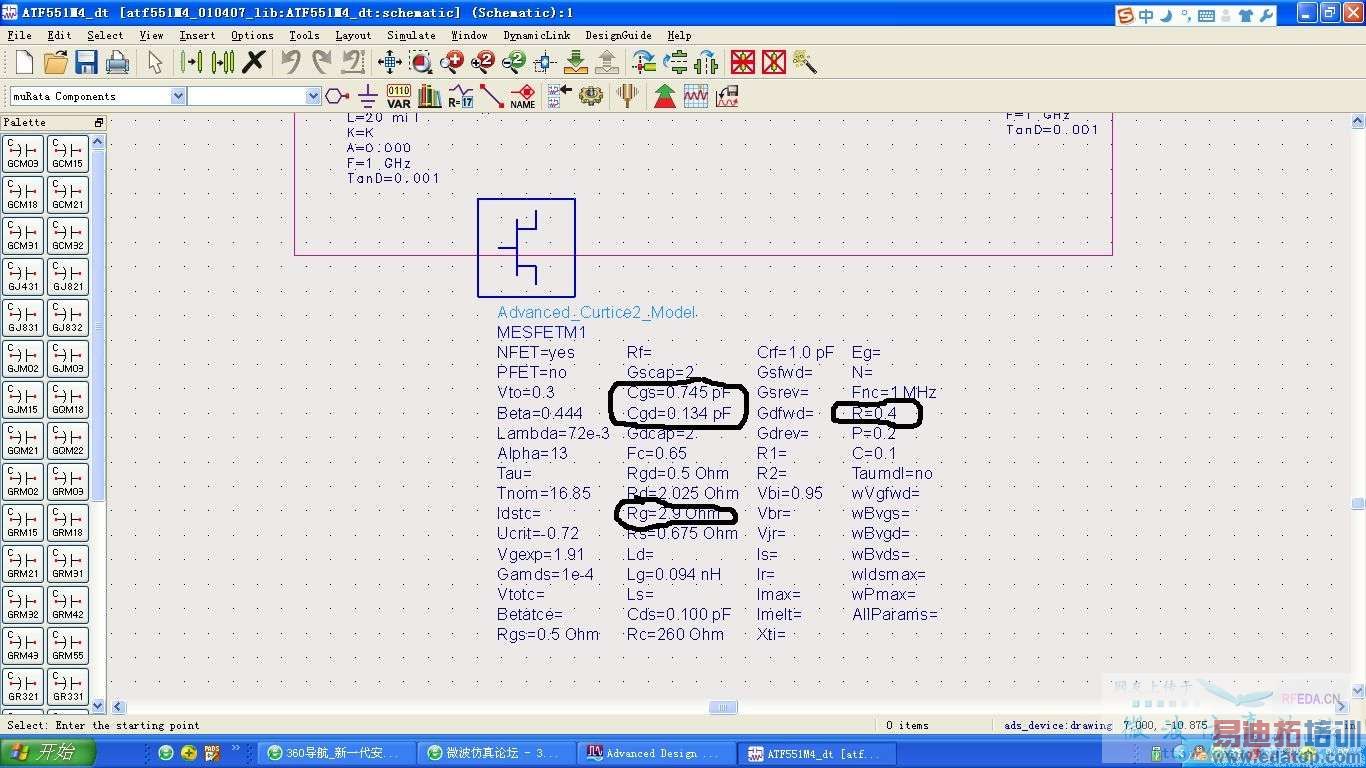Undo the last action in toolbar

291,62
